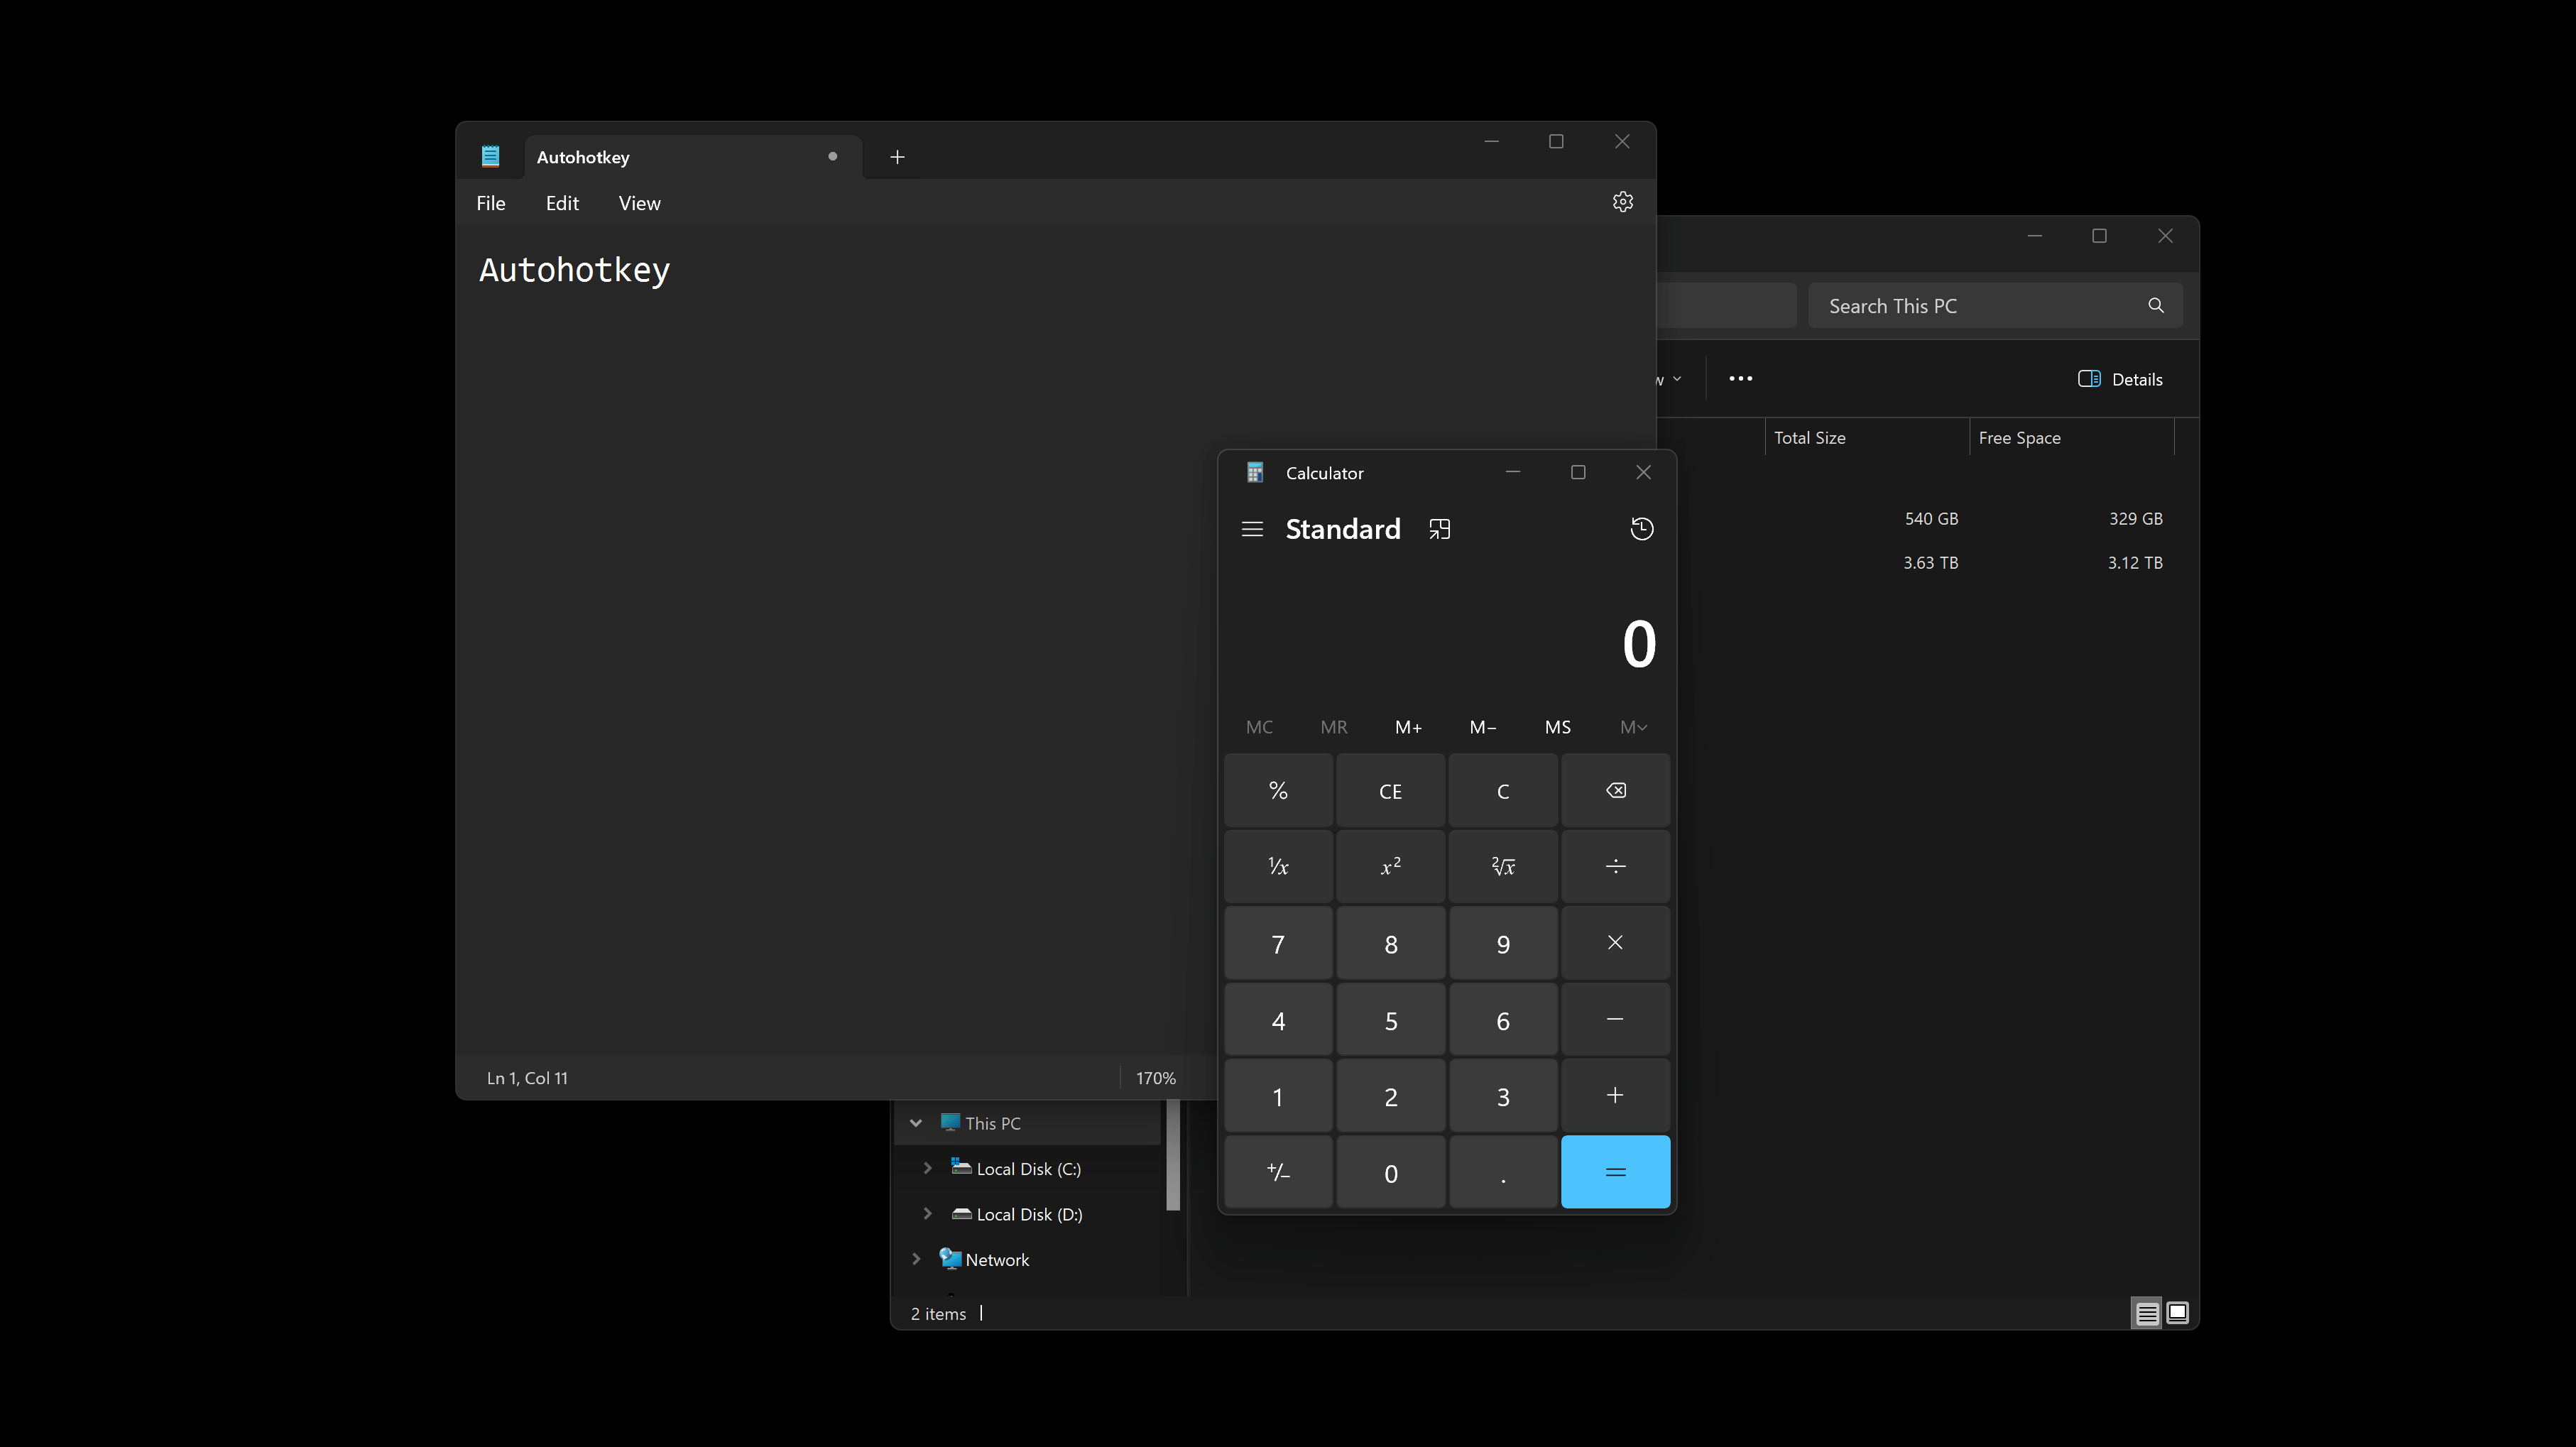Click the 170% zoom level in Notepad
The height and width of the screenshot is (1447, 2576).
(x=1155, y=1078)
